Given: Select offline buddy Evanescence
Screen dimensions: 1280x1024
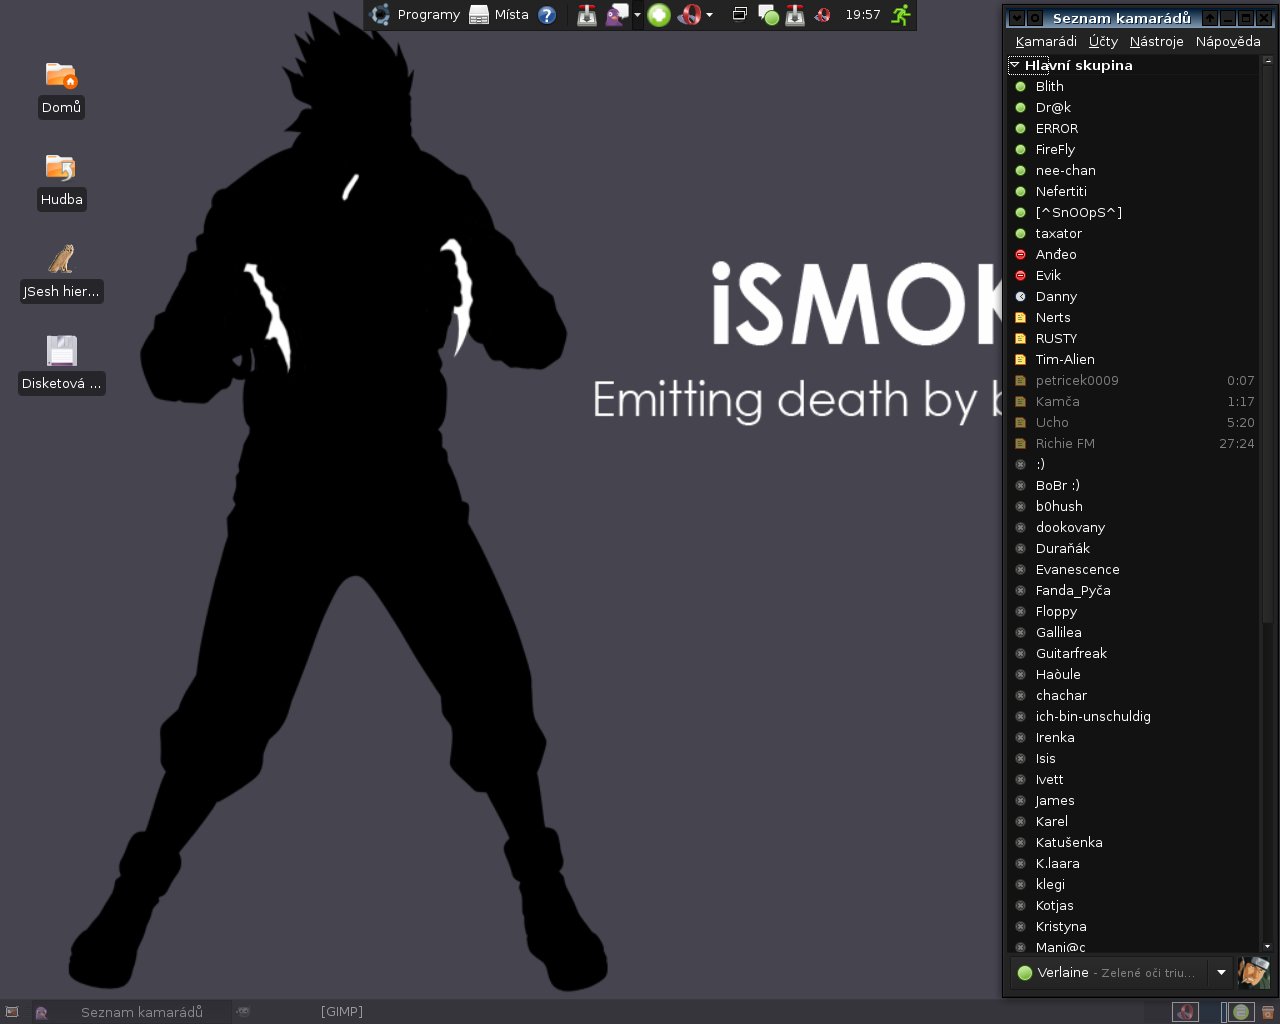Looking at the screenshot, I should (1134, 569).
